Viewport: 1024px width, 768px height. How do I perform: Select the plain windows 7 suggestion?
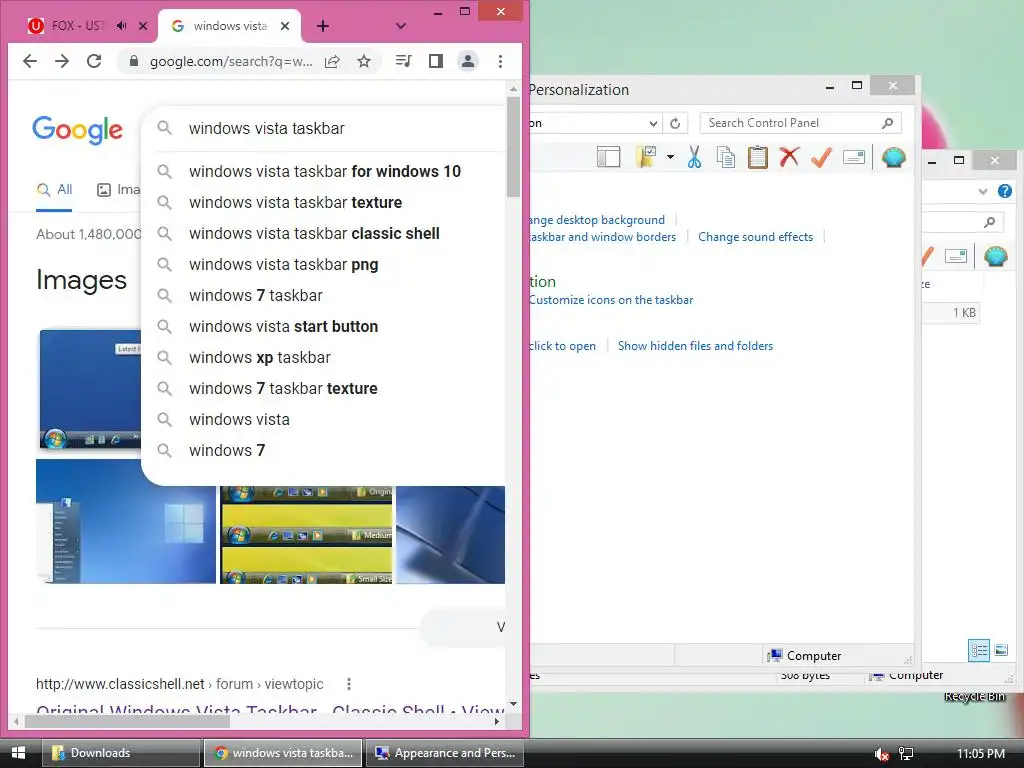coord(227,451)
